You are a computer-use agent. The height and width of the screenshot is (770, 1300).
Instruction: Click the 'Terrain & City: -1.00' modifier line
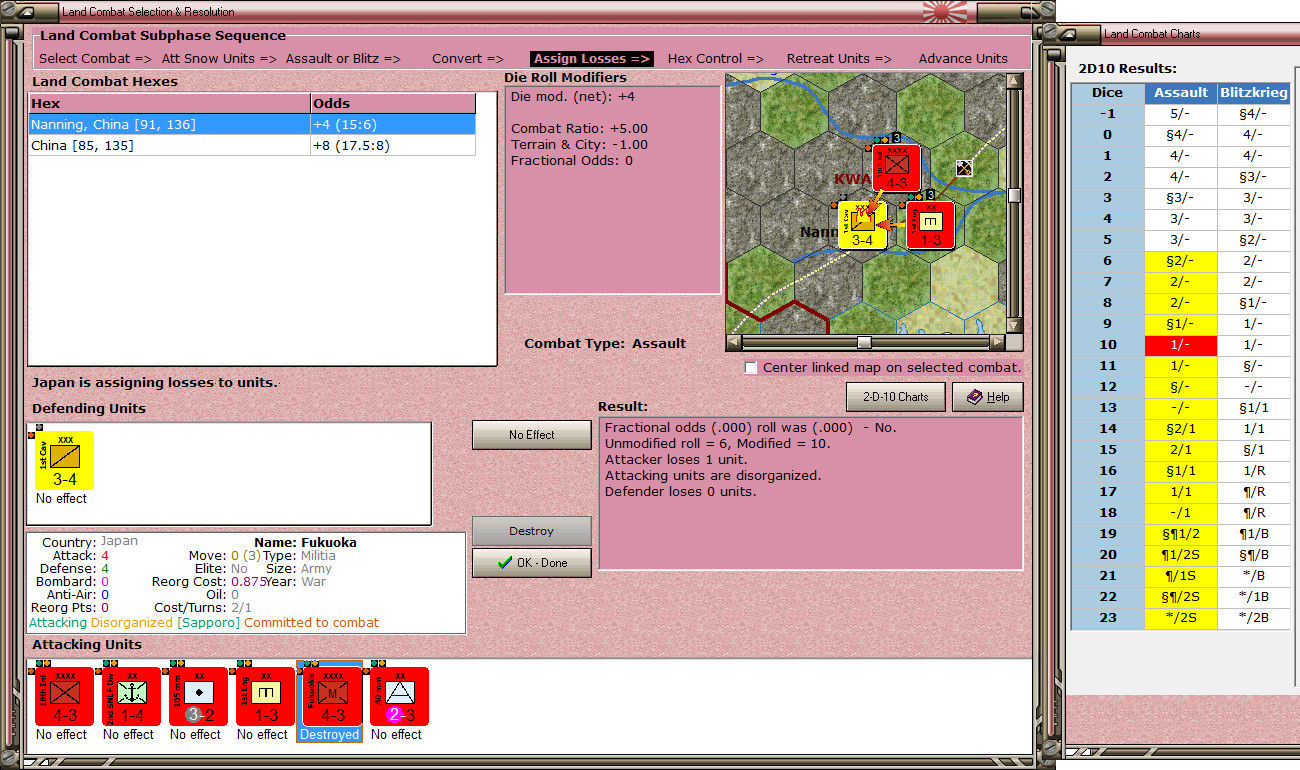579,145
